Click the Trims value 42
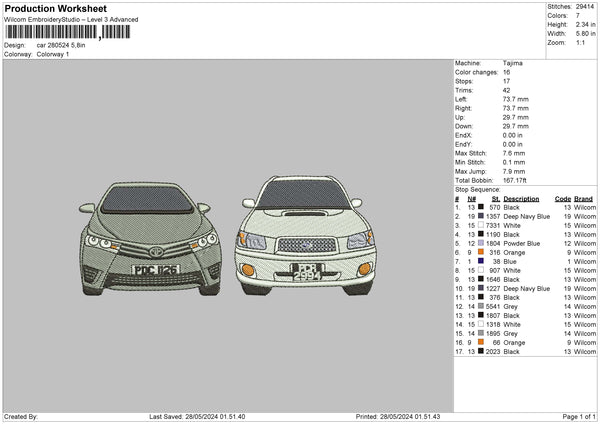The image size is (600, 424). coord(506,90)
